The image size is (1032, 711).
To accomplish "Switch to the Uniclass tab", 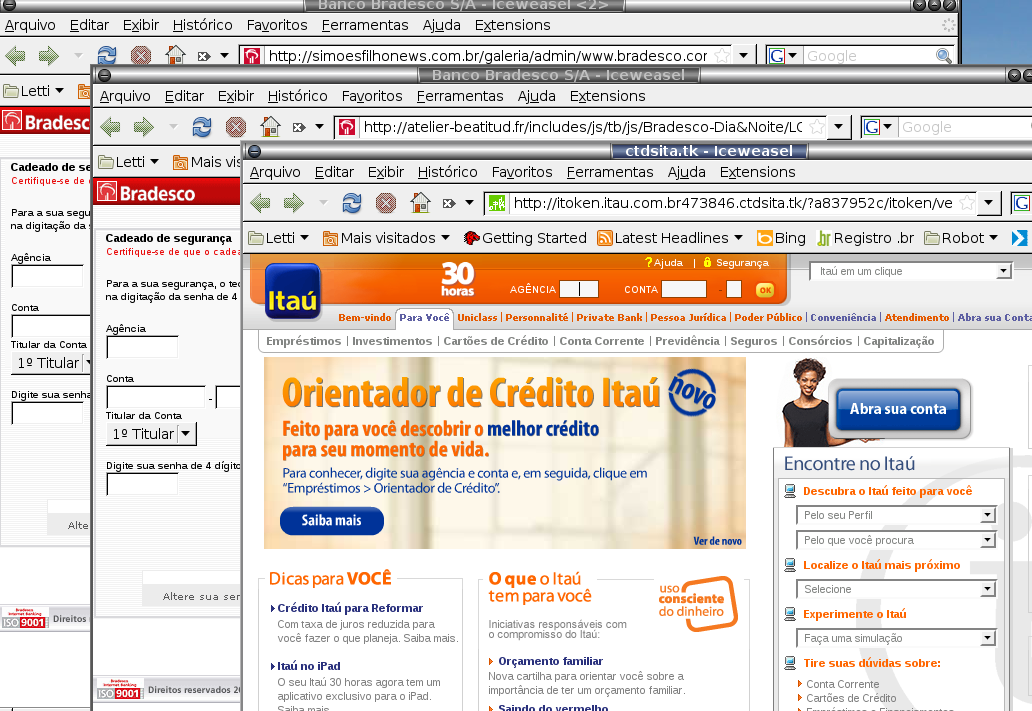I will tap(477, 317).
